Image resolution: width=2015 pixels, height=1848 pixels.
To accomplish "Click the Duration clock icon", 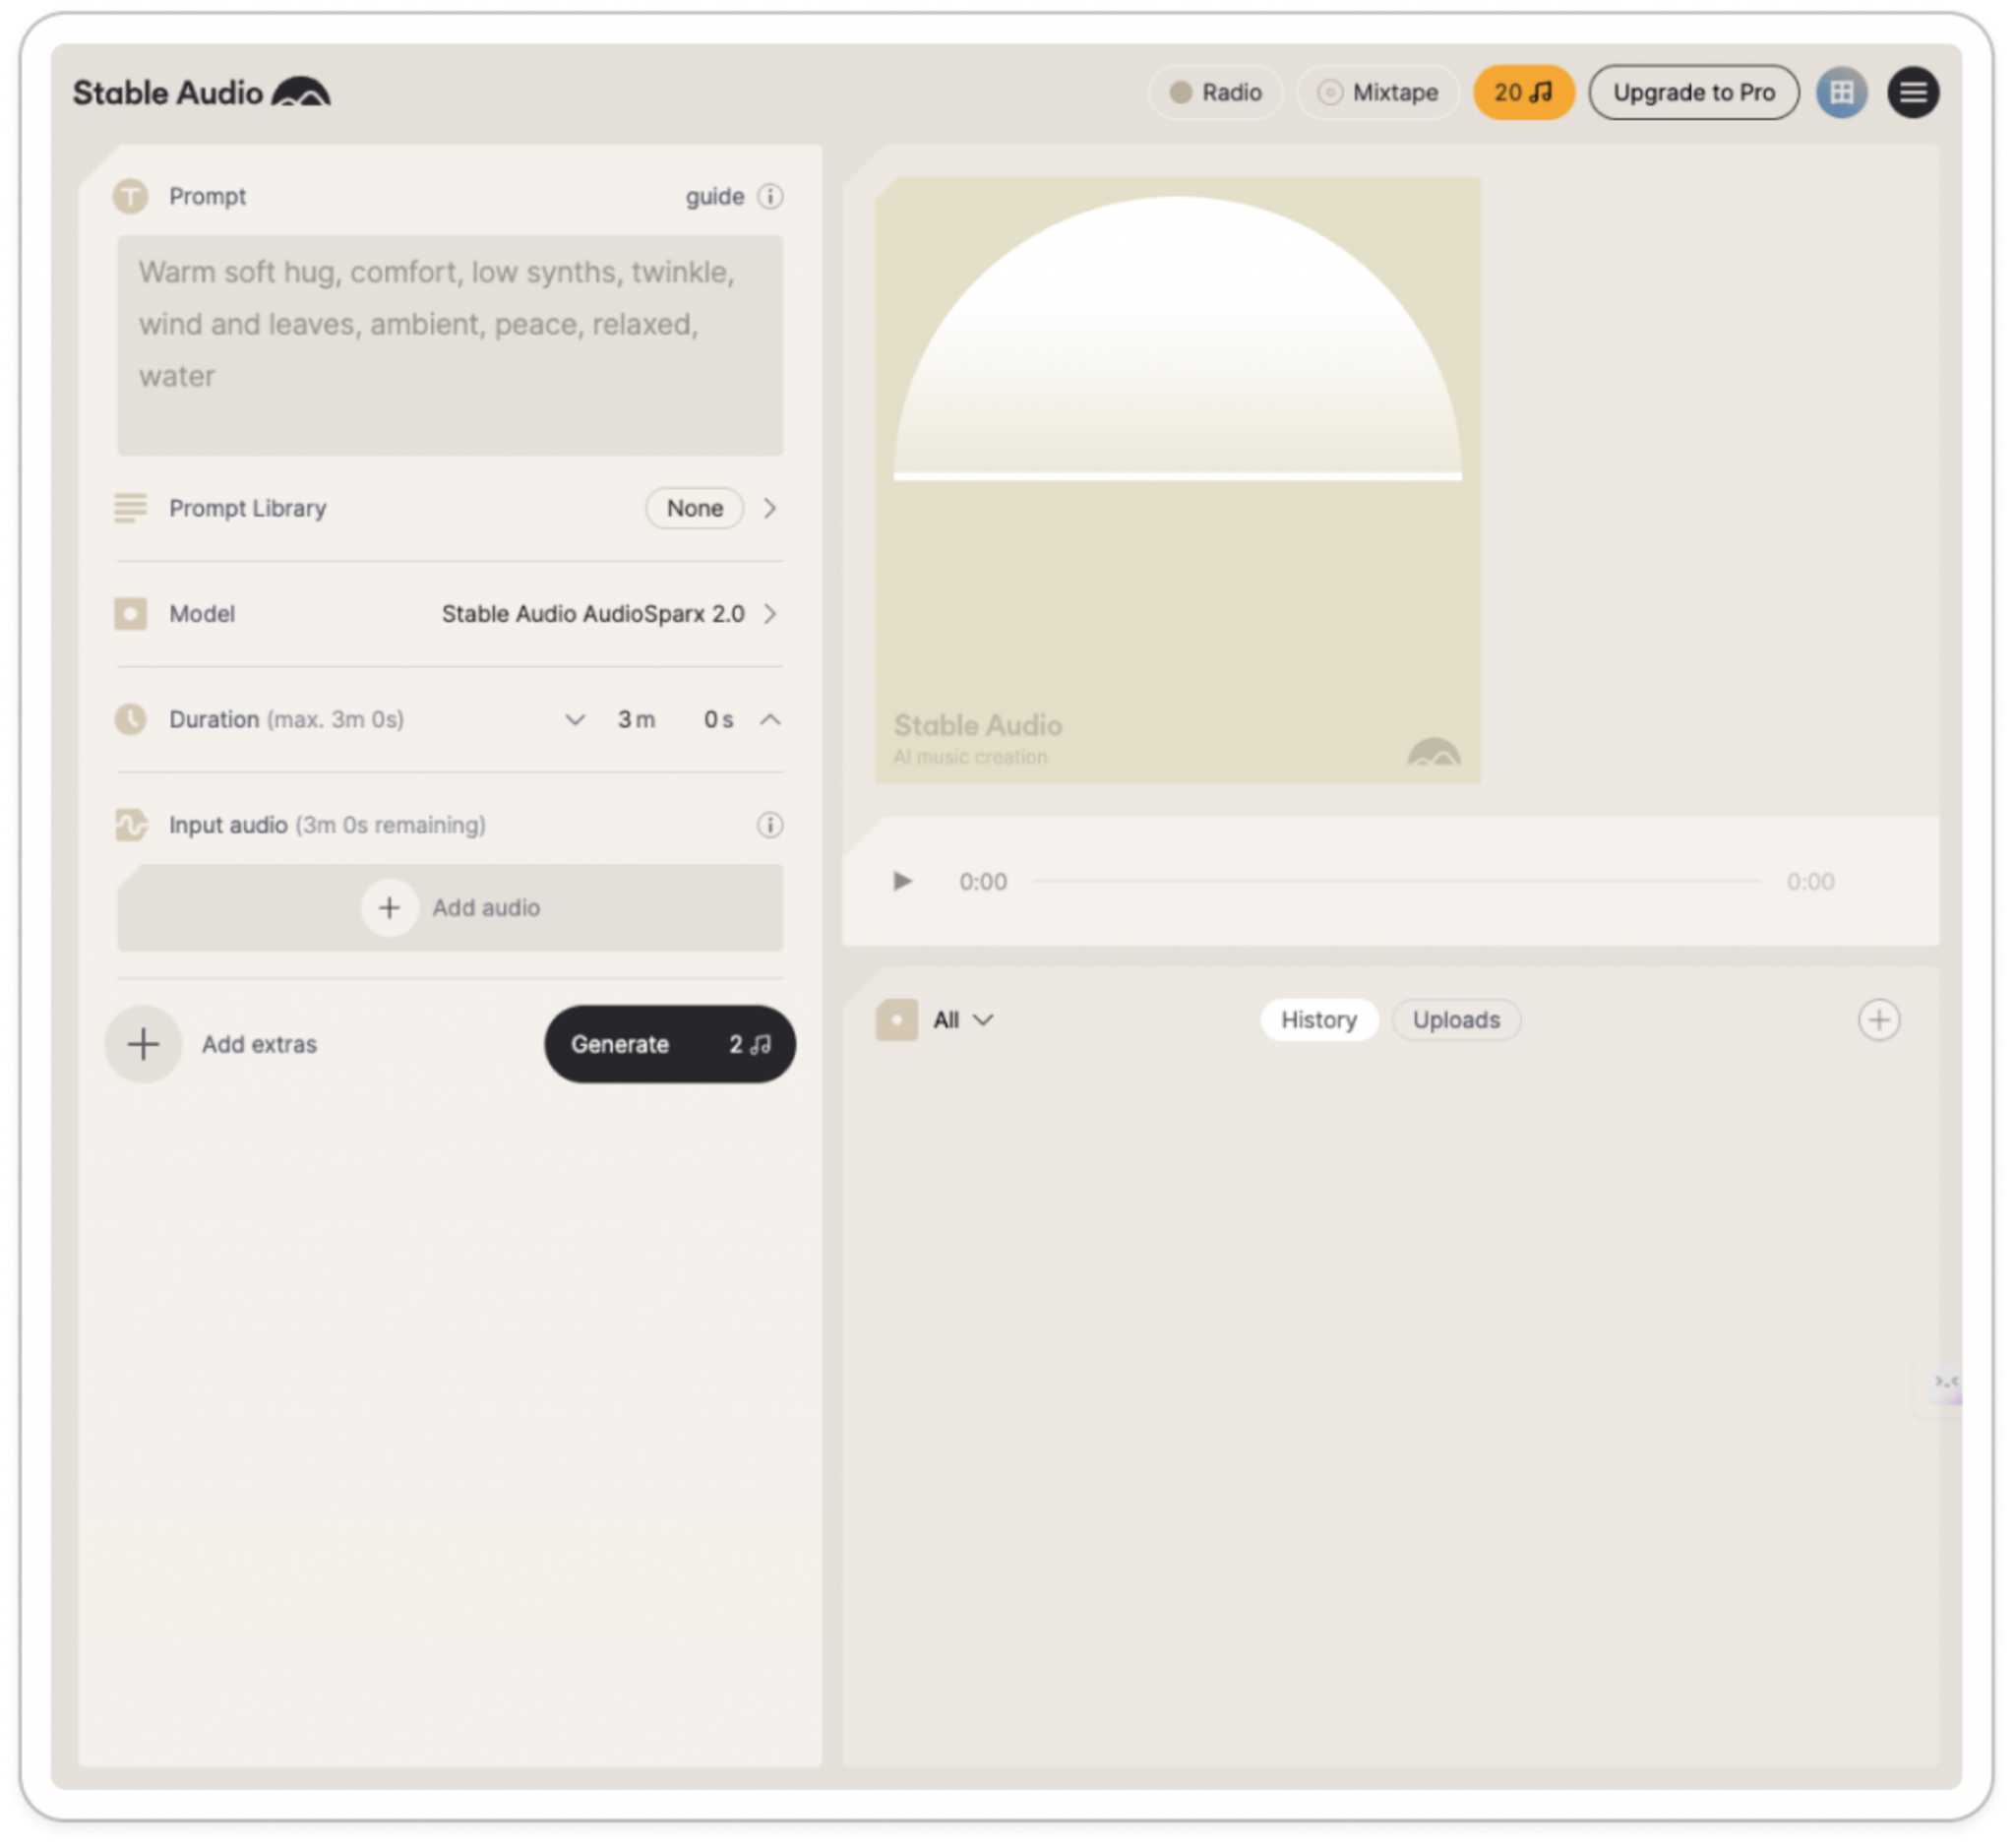I will click(x=130, y=719).
